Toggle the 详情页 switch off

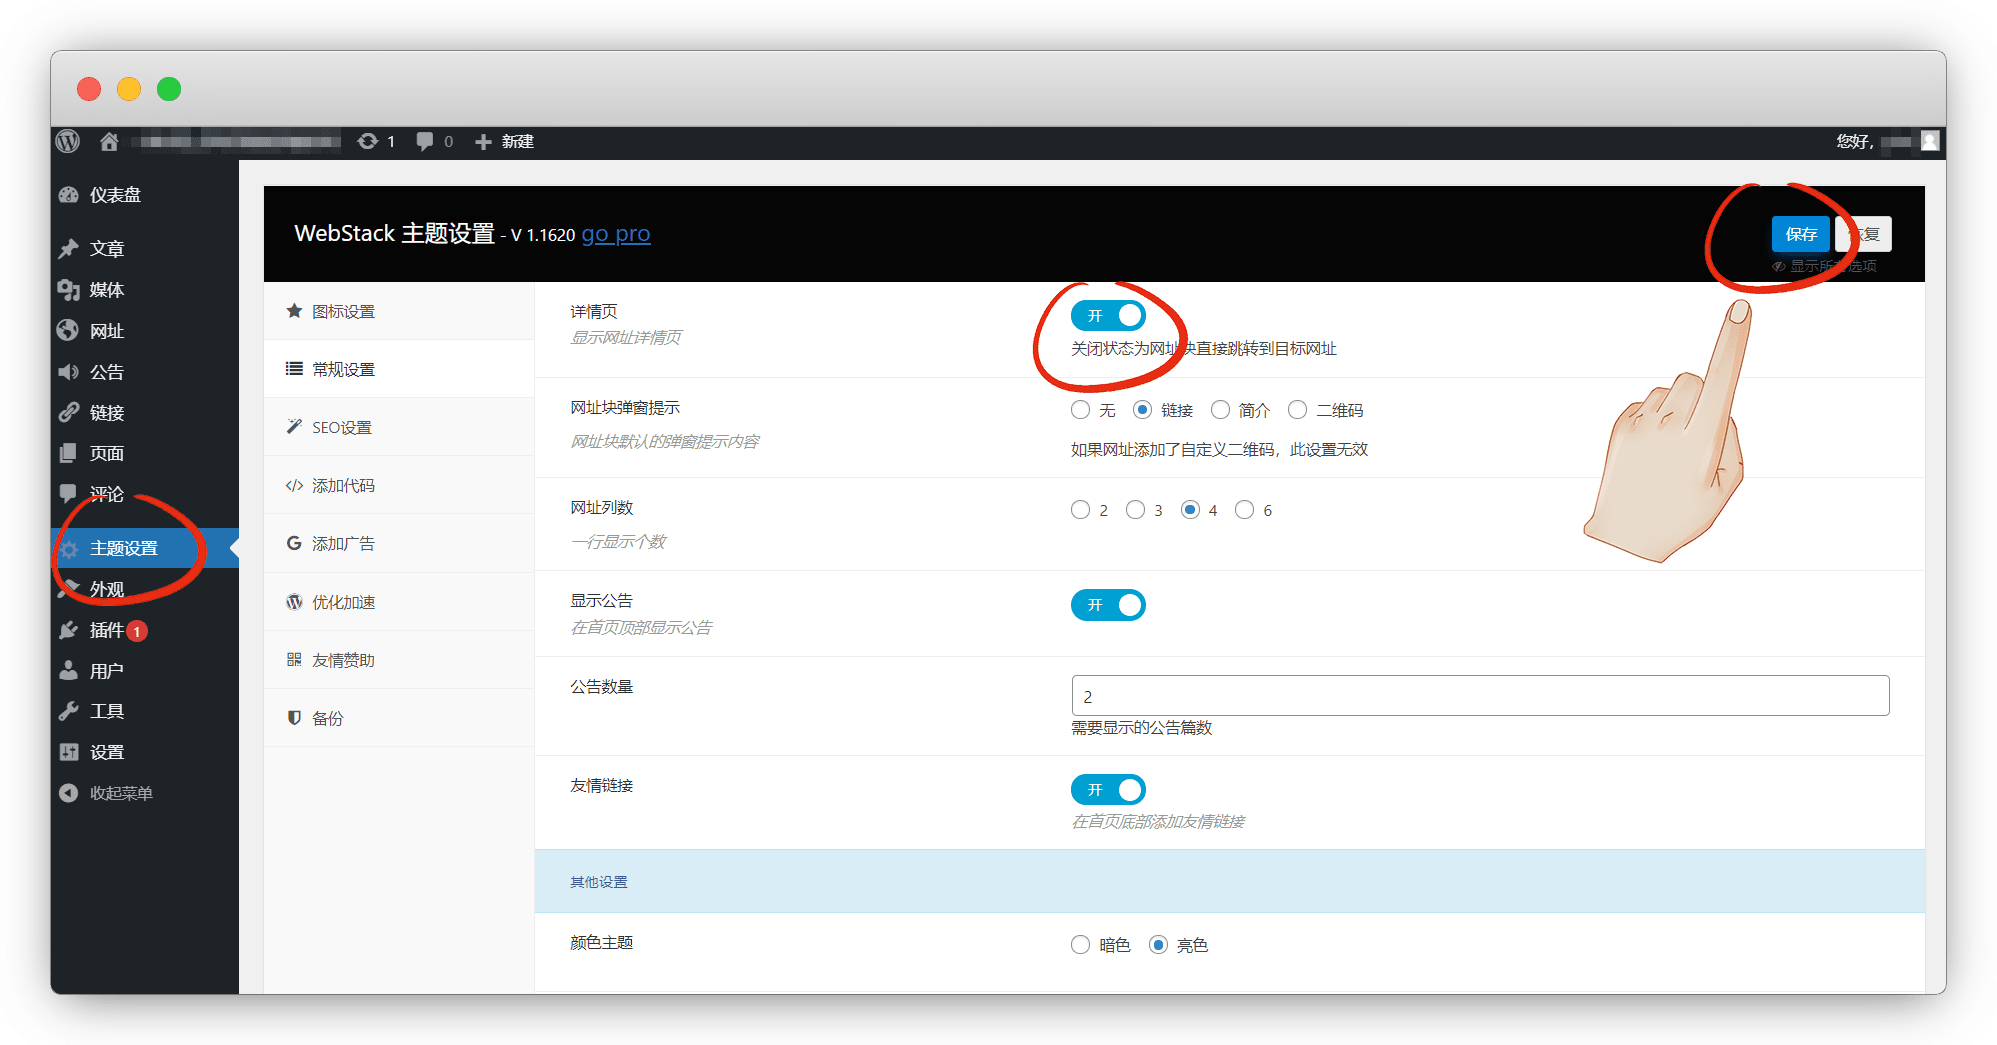[1108, 316]
